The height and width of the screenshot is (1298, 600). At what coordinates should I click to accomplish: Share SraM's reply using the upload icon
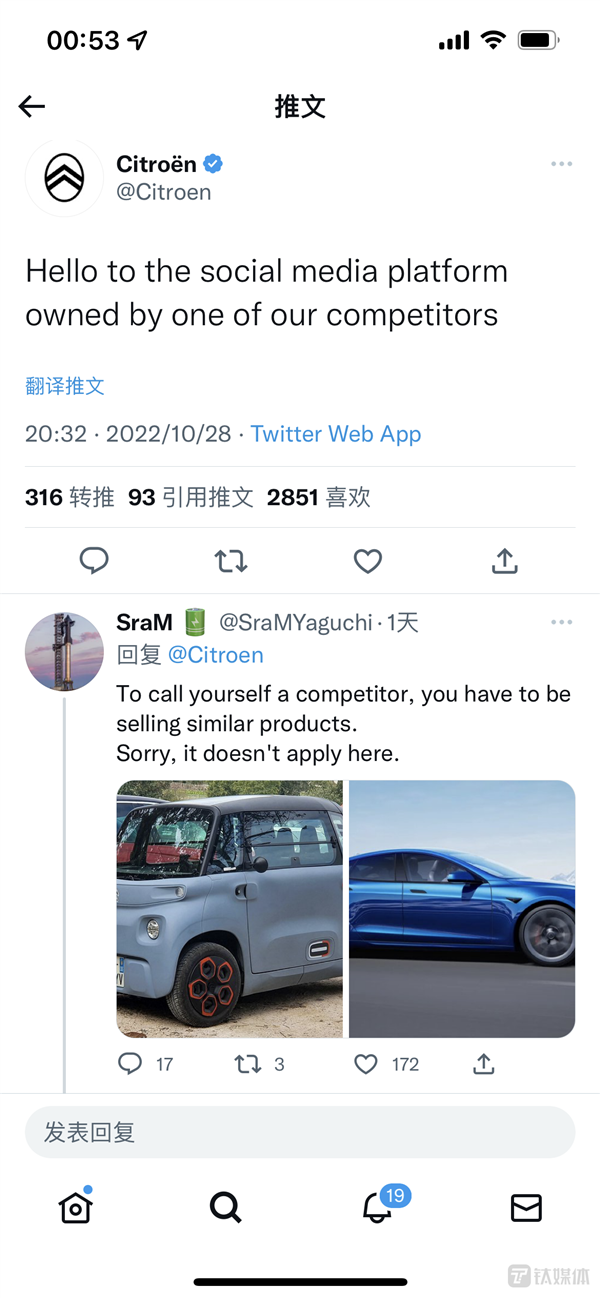[483, 1064]
